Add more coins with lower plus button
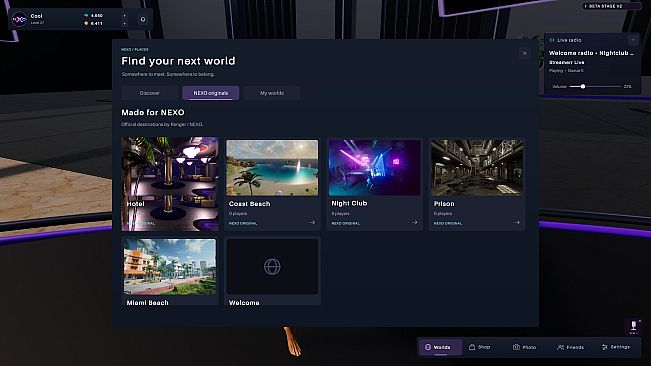The width and height of the screenshot is (651, 366). pyautogui.click(x=125, y=24)
